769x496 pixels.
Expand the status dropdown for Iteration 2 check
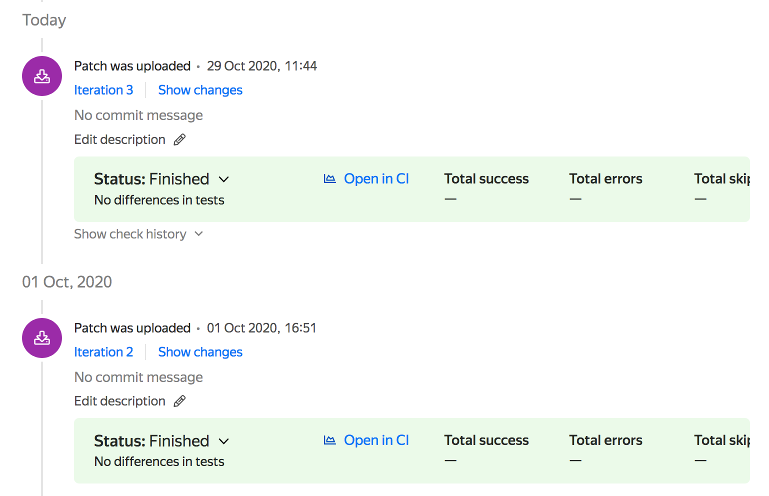point(224,441)
